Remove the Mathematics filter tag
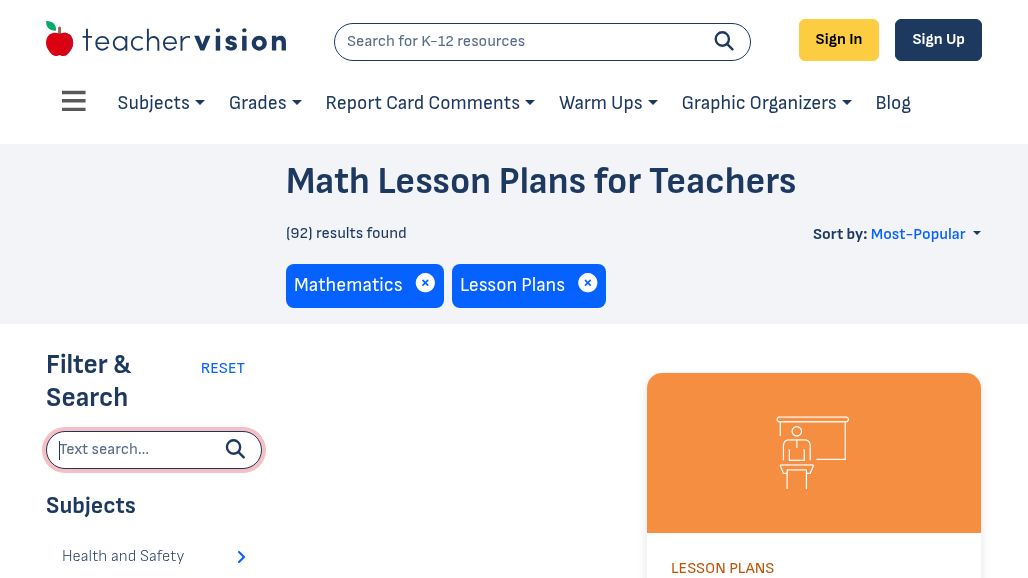 (x=425, y=282)
